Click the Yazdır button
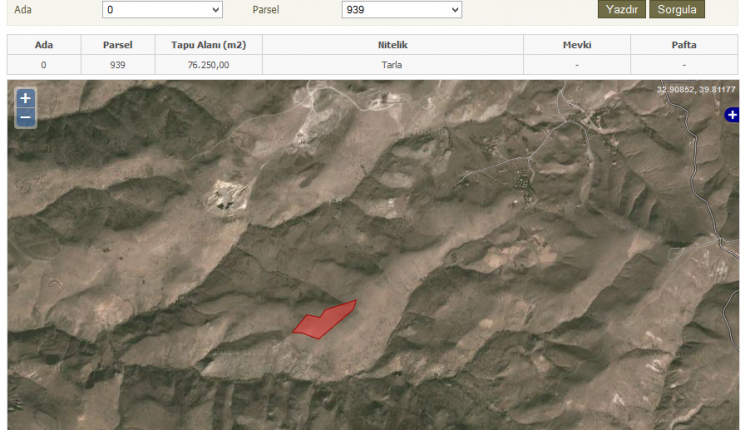Image resolution: width=750 pixels, height=430 pixels. [622, 9]
